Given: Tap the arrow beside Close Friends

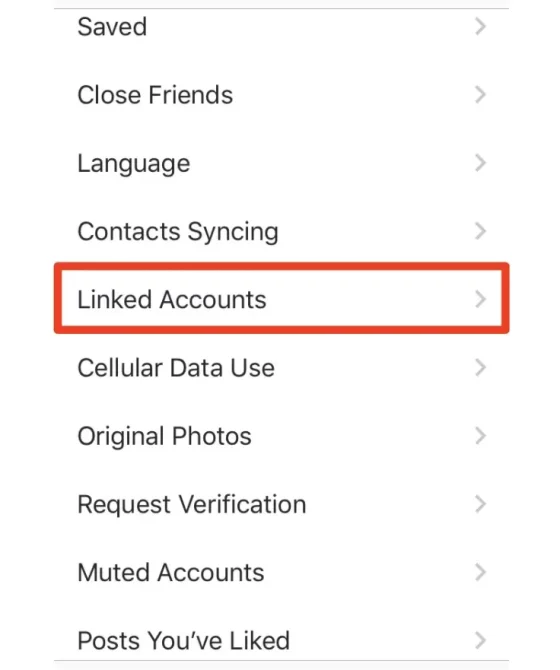Looking at the screenshot, I should [x=481, y=94].
